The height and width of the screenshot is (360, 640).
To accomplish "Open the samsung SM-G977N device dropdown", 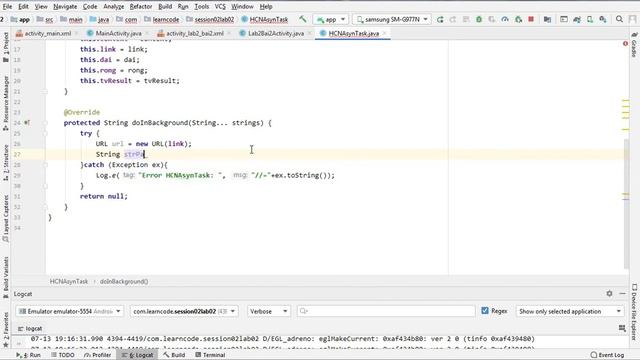I will click(x=392, y=19).
